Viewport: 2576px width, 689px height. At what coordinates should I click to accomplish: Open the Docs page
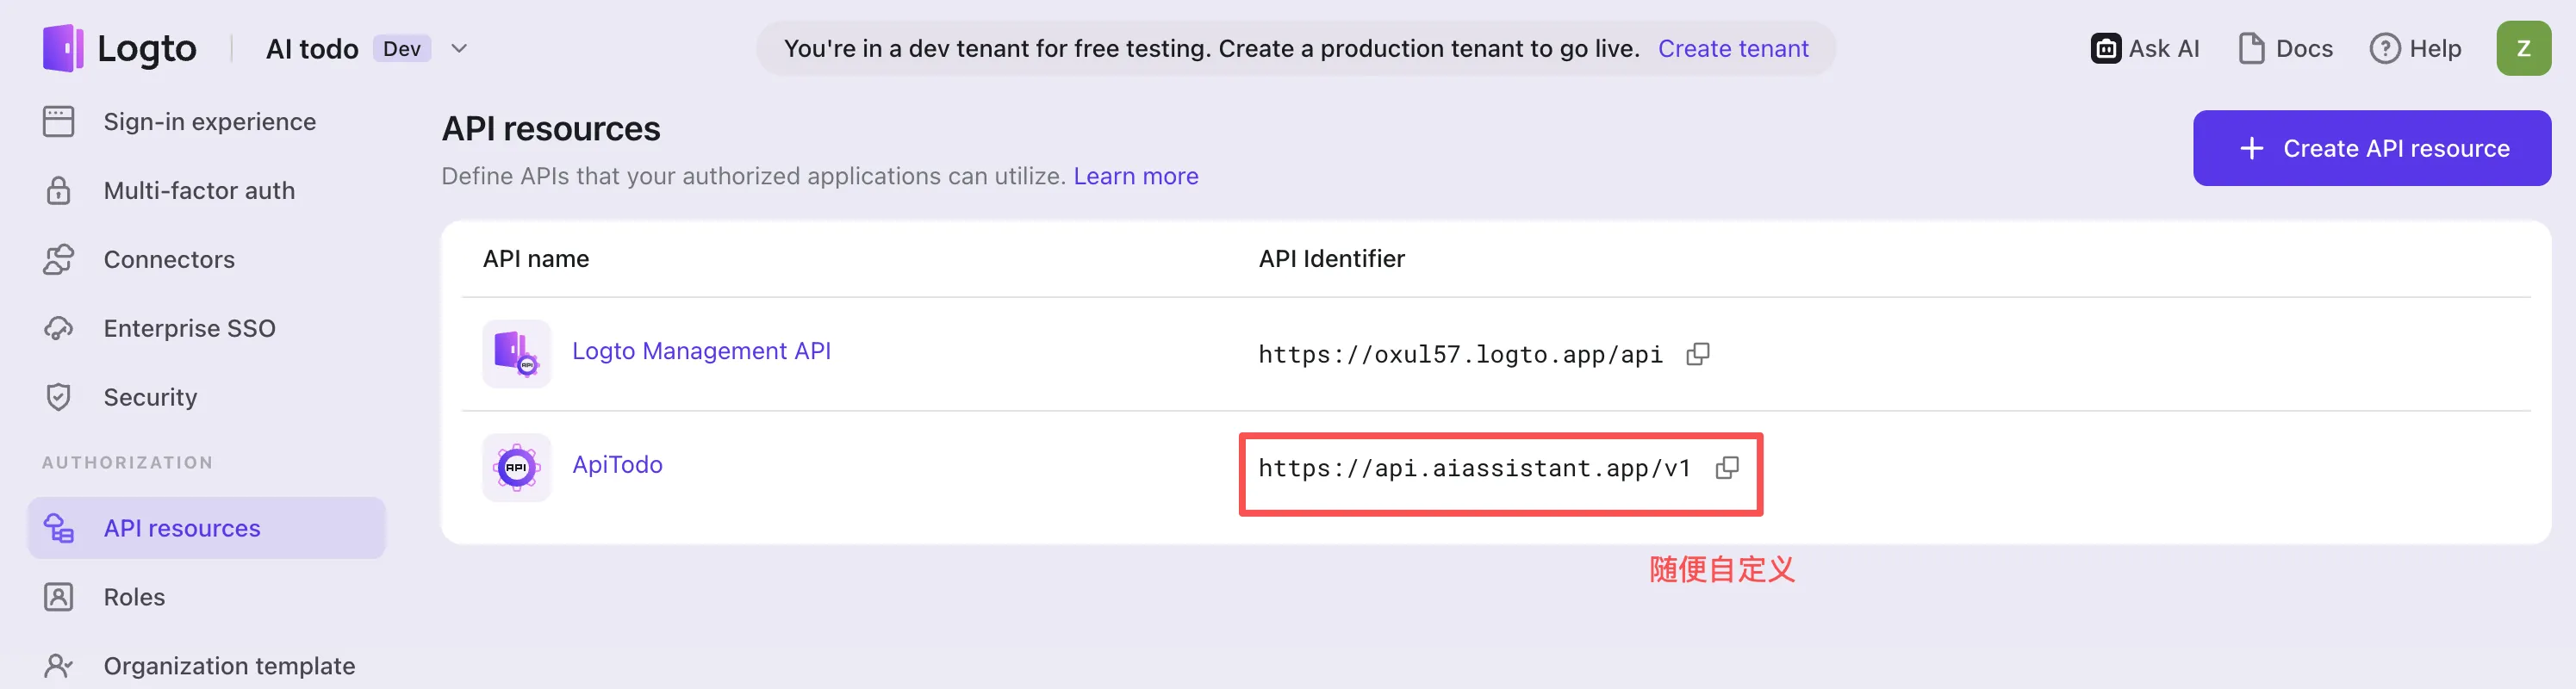[x=2285, y=48]
